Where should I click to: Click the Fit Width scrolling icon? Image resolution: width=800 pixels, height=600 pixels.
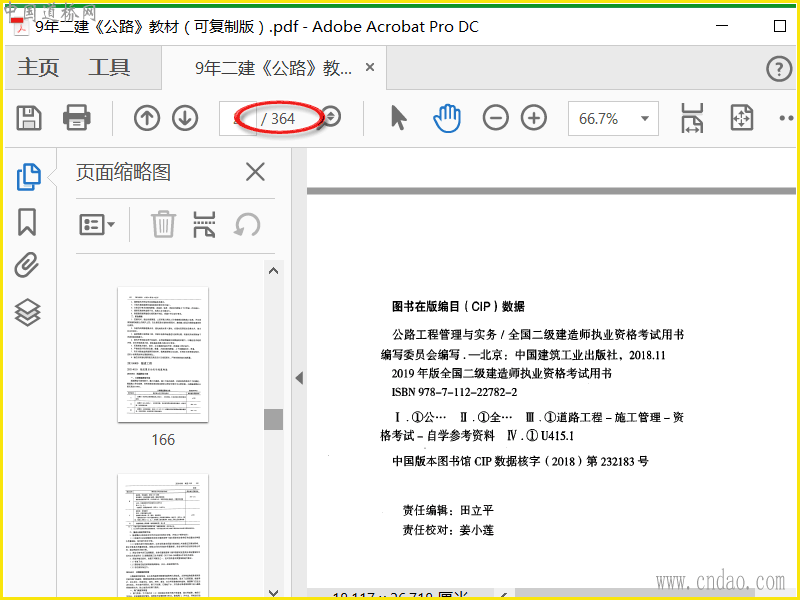tap(692, 118)
